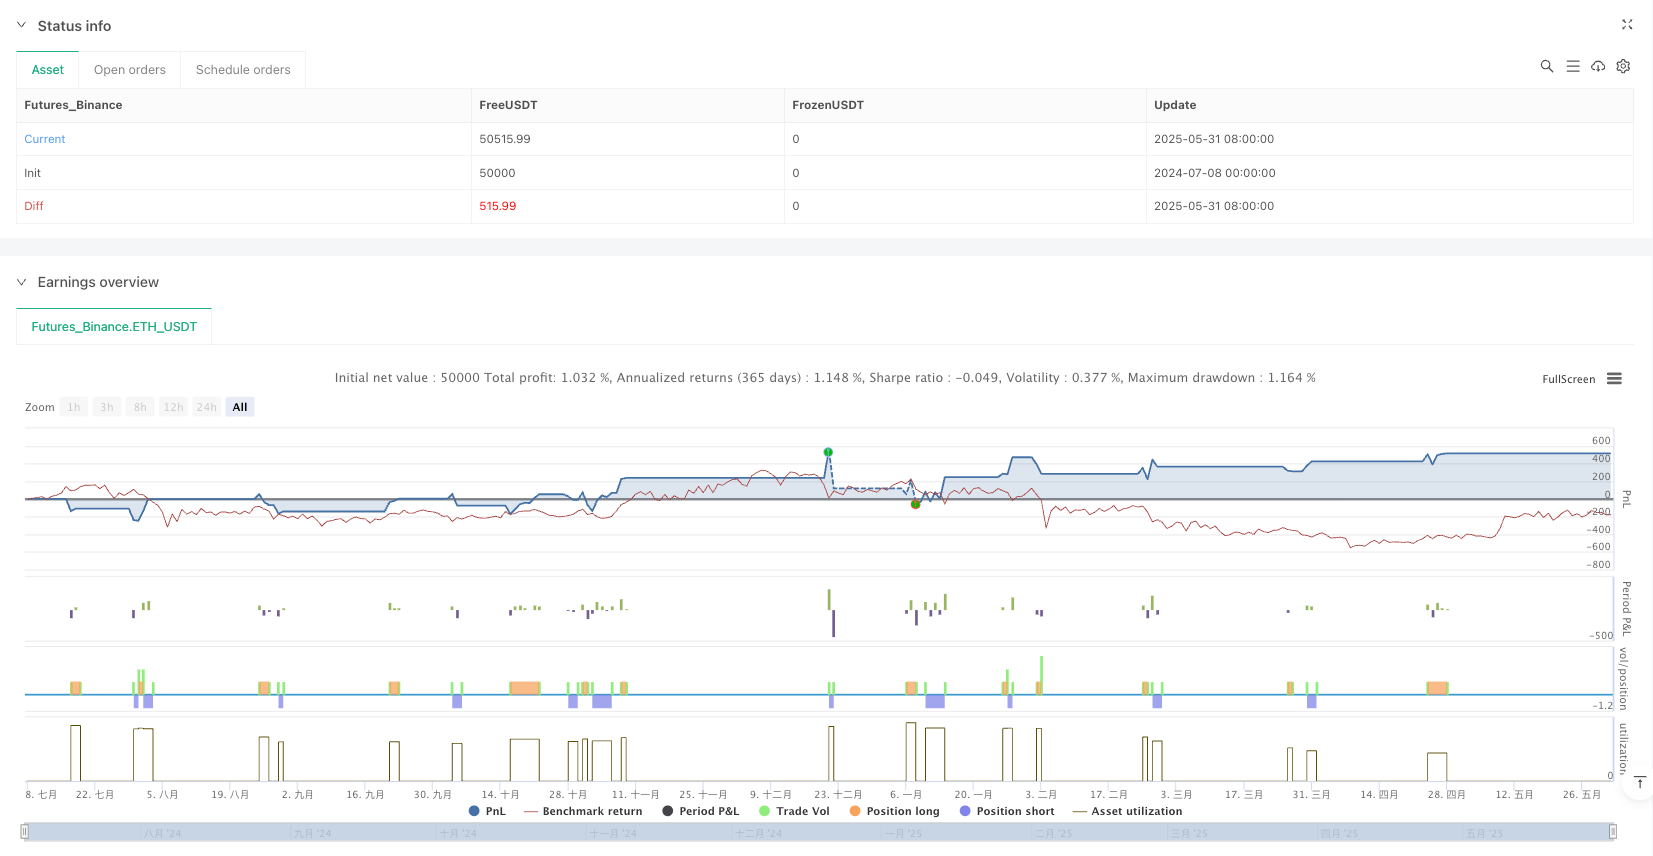Image resolution: width=1653 pixels, height=856 pixels.
Task: Switch to the Schedule orders tab
Action: tap(243, 70)
